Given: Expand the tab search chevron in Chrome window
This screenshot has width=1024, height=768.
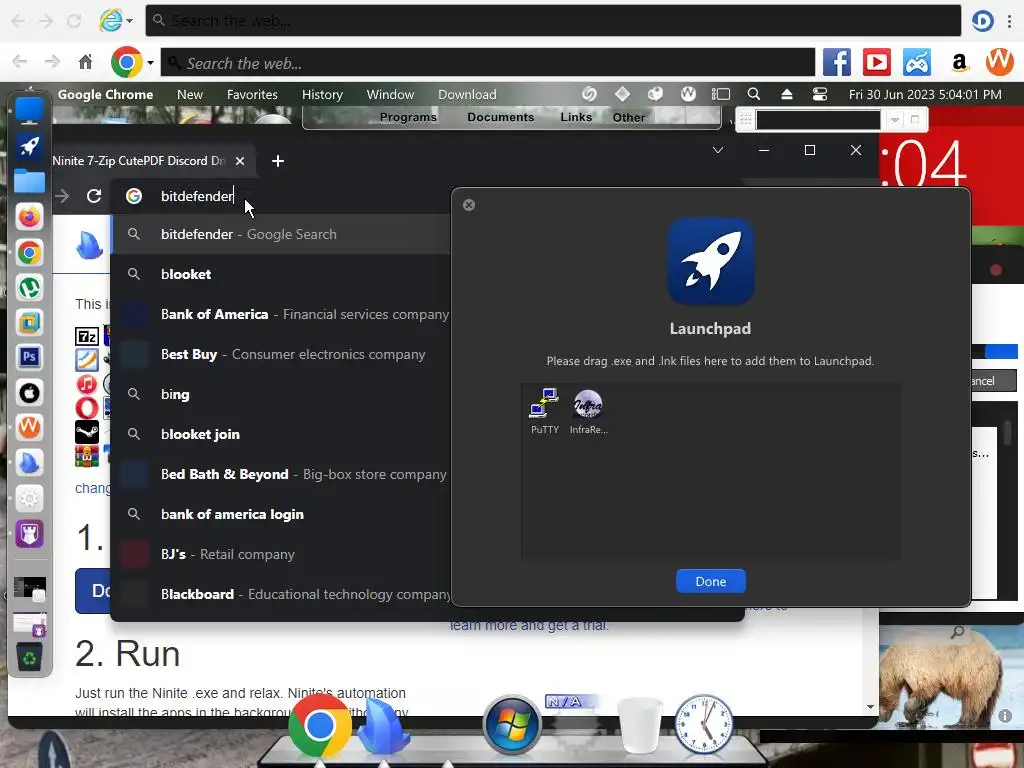Looking at the screenshot, I should 718,150.
